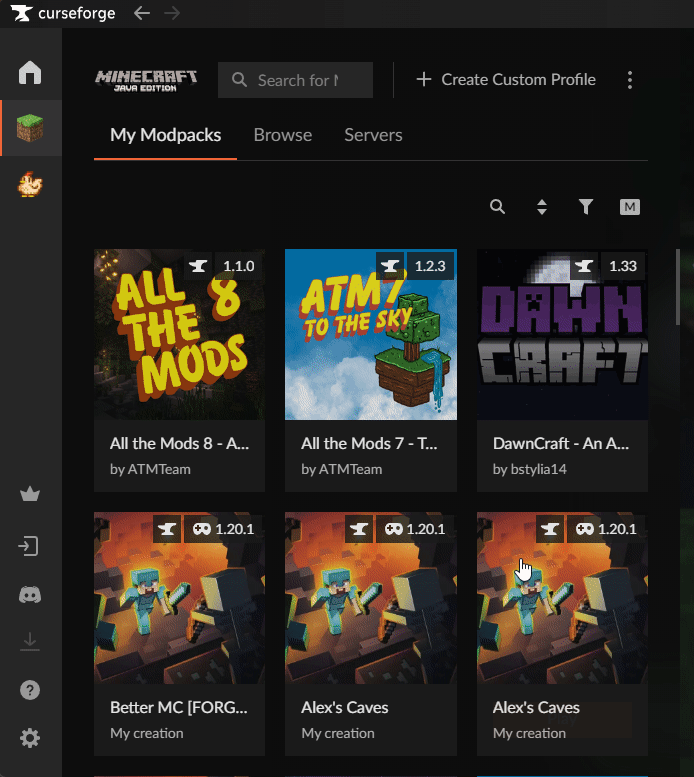Viewport: 694px width, 777px height.
Task: Click Create Custom Profile button
Action: click(x=506, y=79)
